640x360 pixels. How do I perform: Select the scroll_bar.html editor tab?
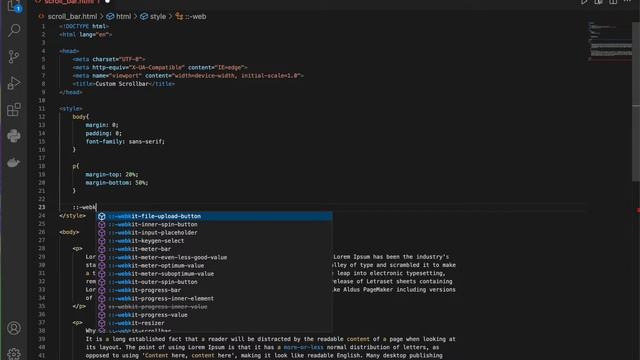point(72,2)
